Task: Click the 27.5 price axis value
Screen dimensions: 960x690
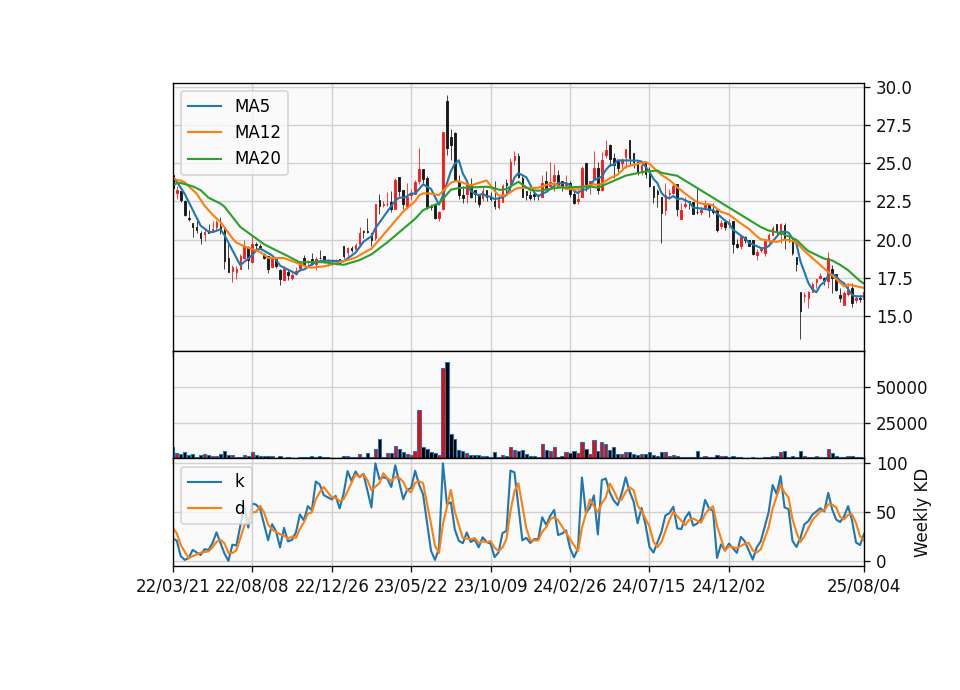Action: point(894,126)
